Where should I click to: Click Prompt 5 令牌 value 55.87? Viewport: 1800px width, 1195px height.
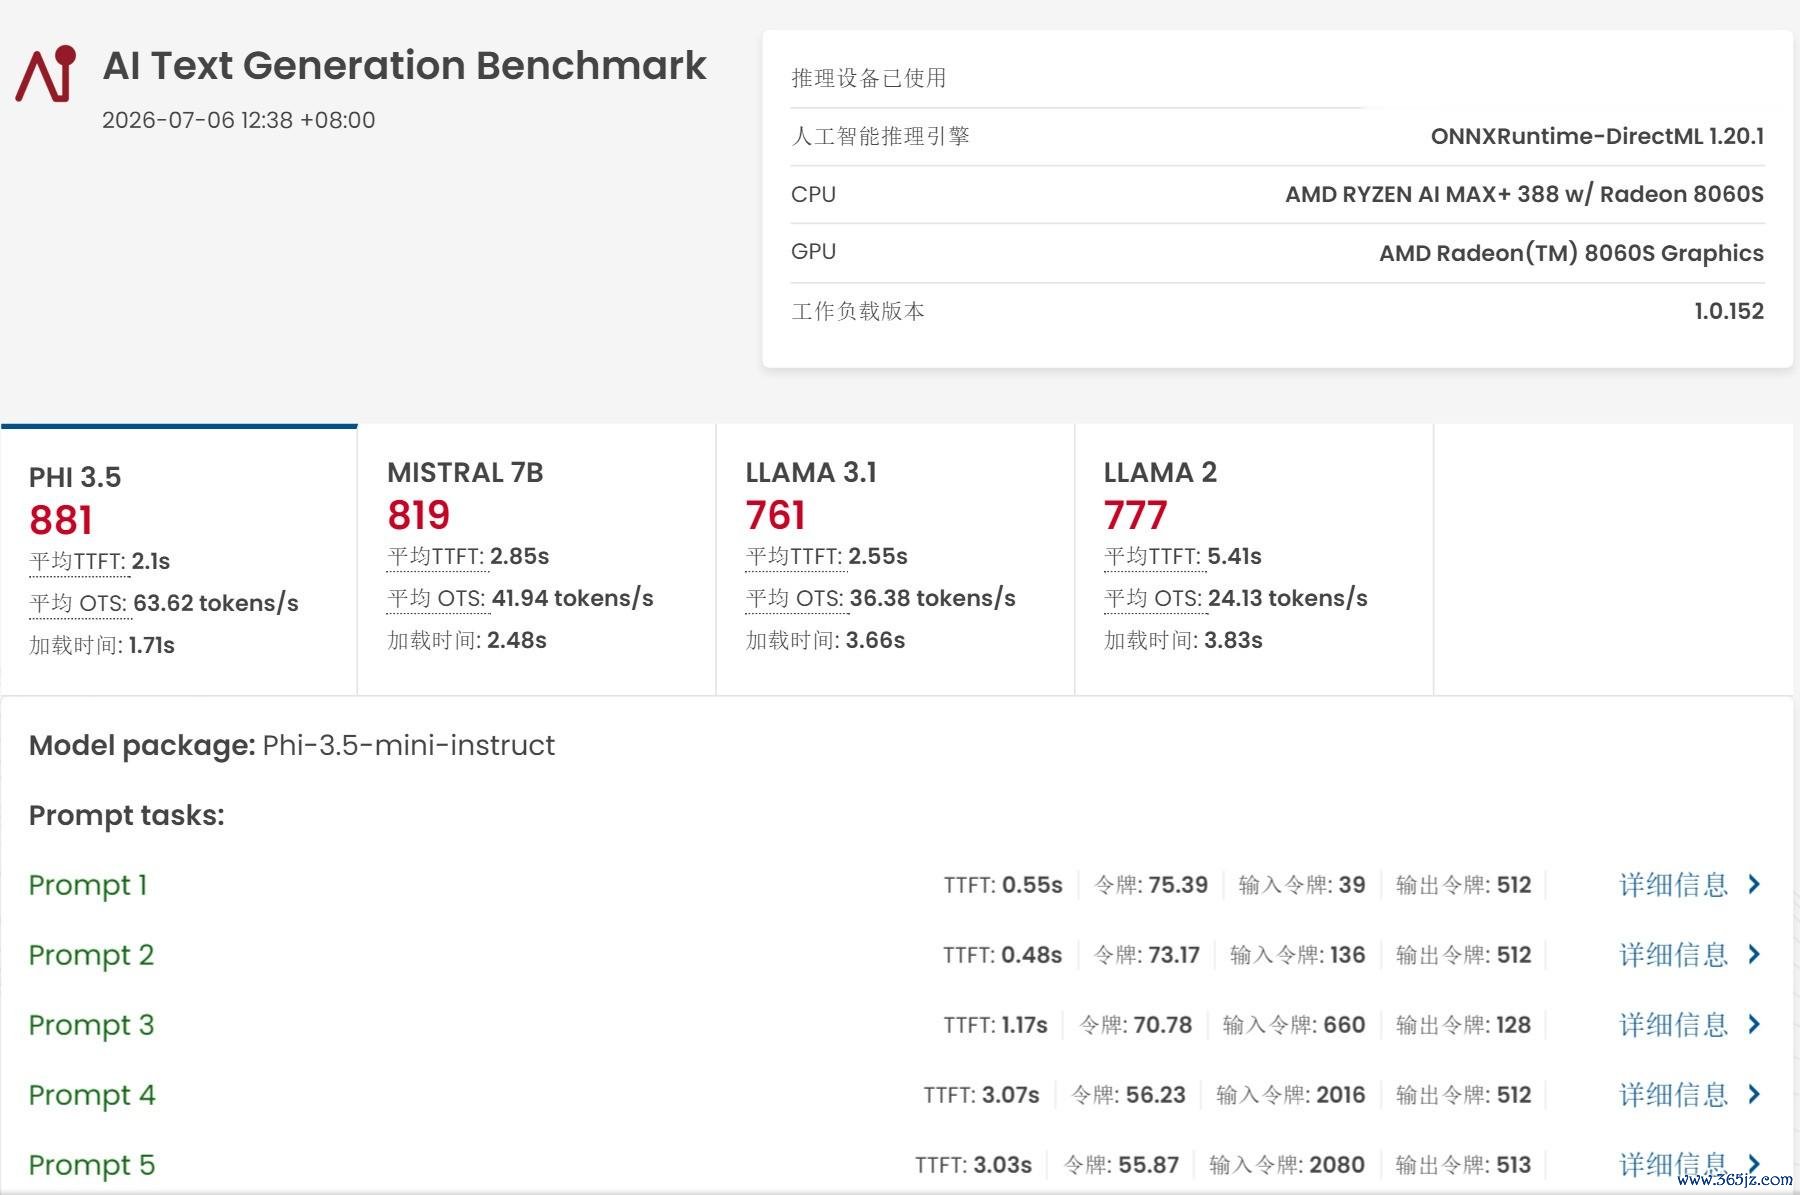pos(1149,1165)
